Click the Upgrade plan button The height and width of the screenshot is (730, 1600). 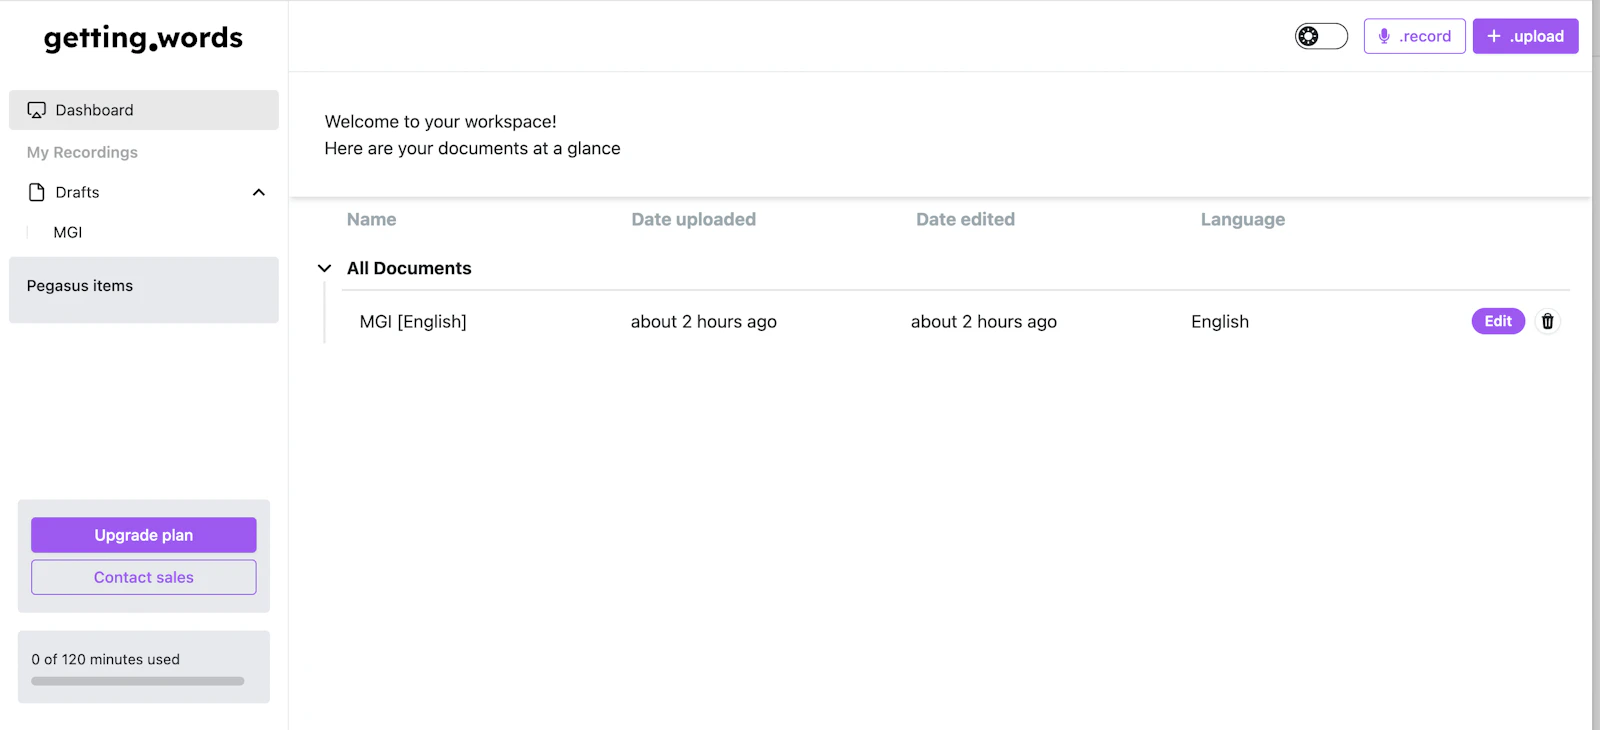144,535
